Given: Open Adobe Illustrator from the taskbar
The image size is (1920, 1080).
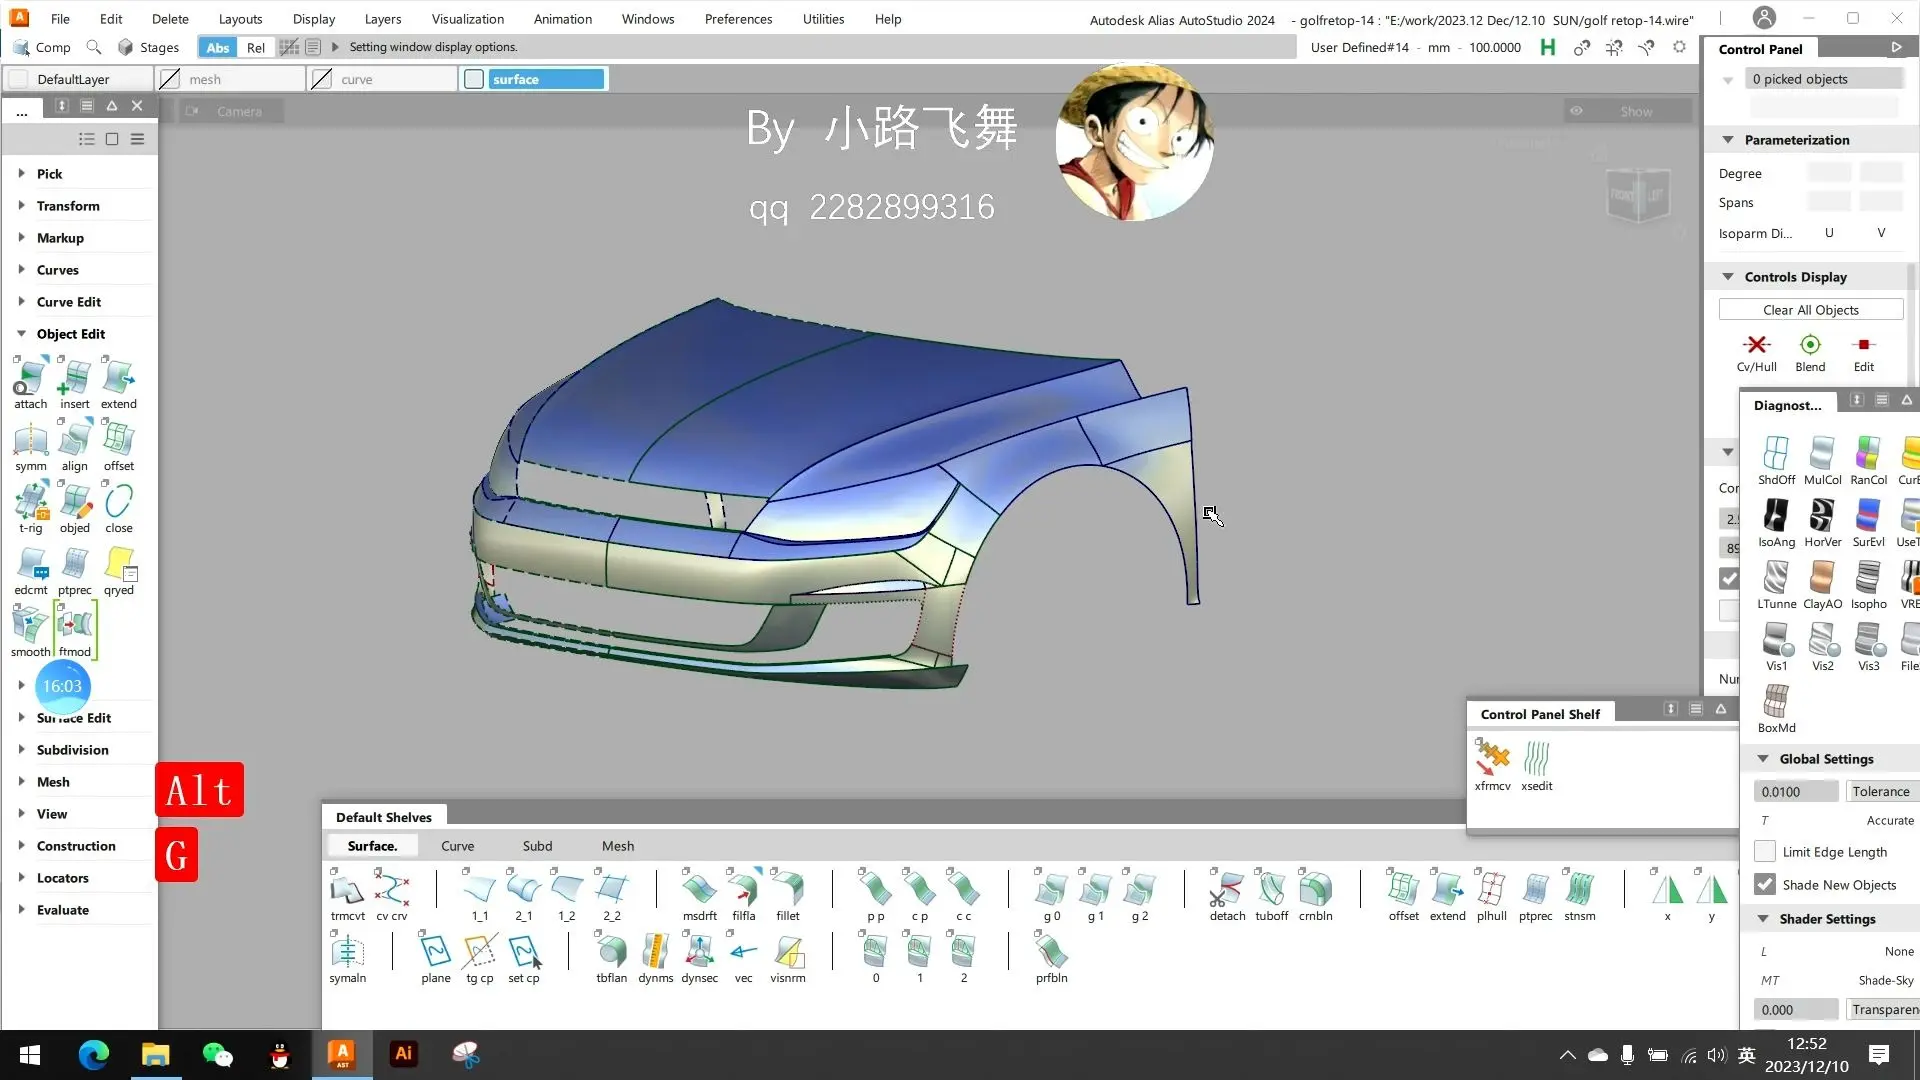Looking at the screenshot, I should pyautogui.click(x=403, y=1054).
